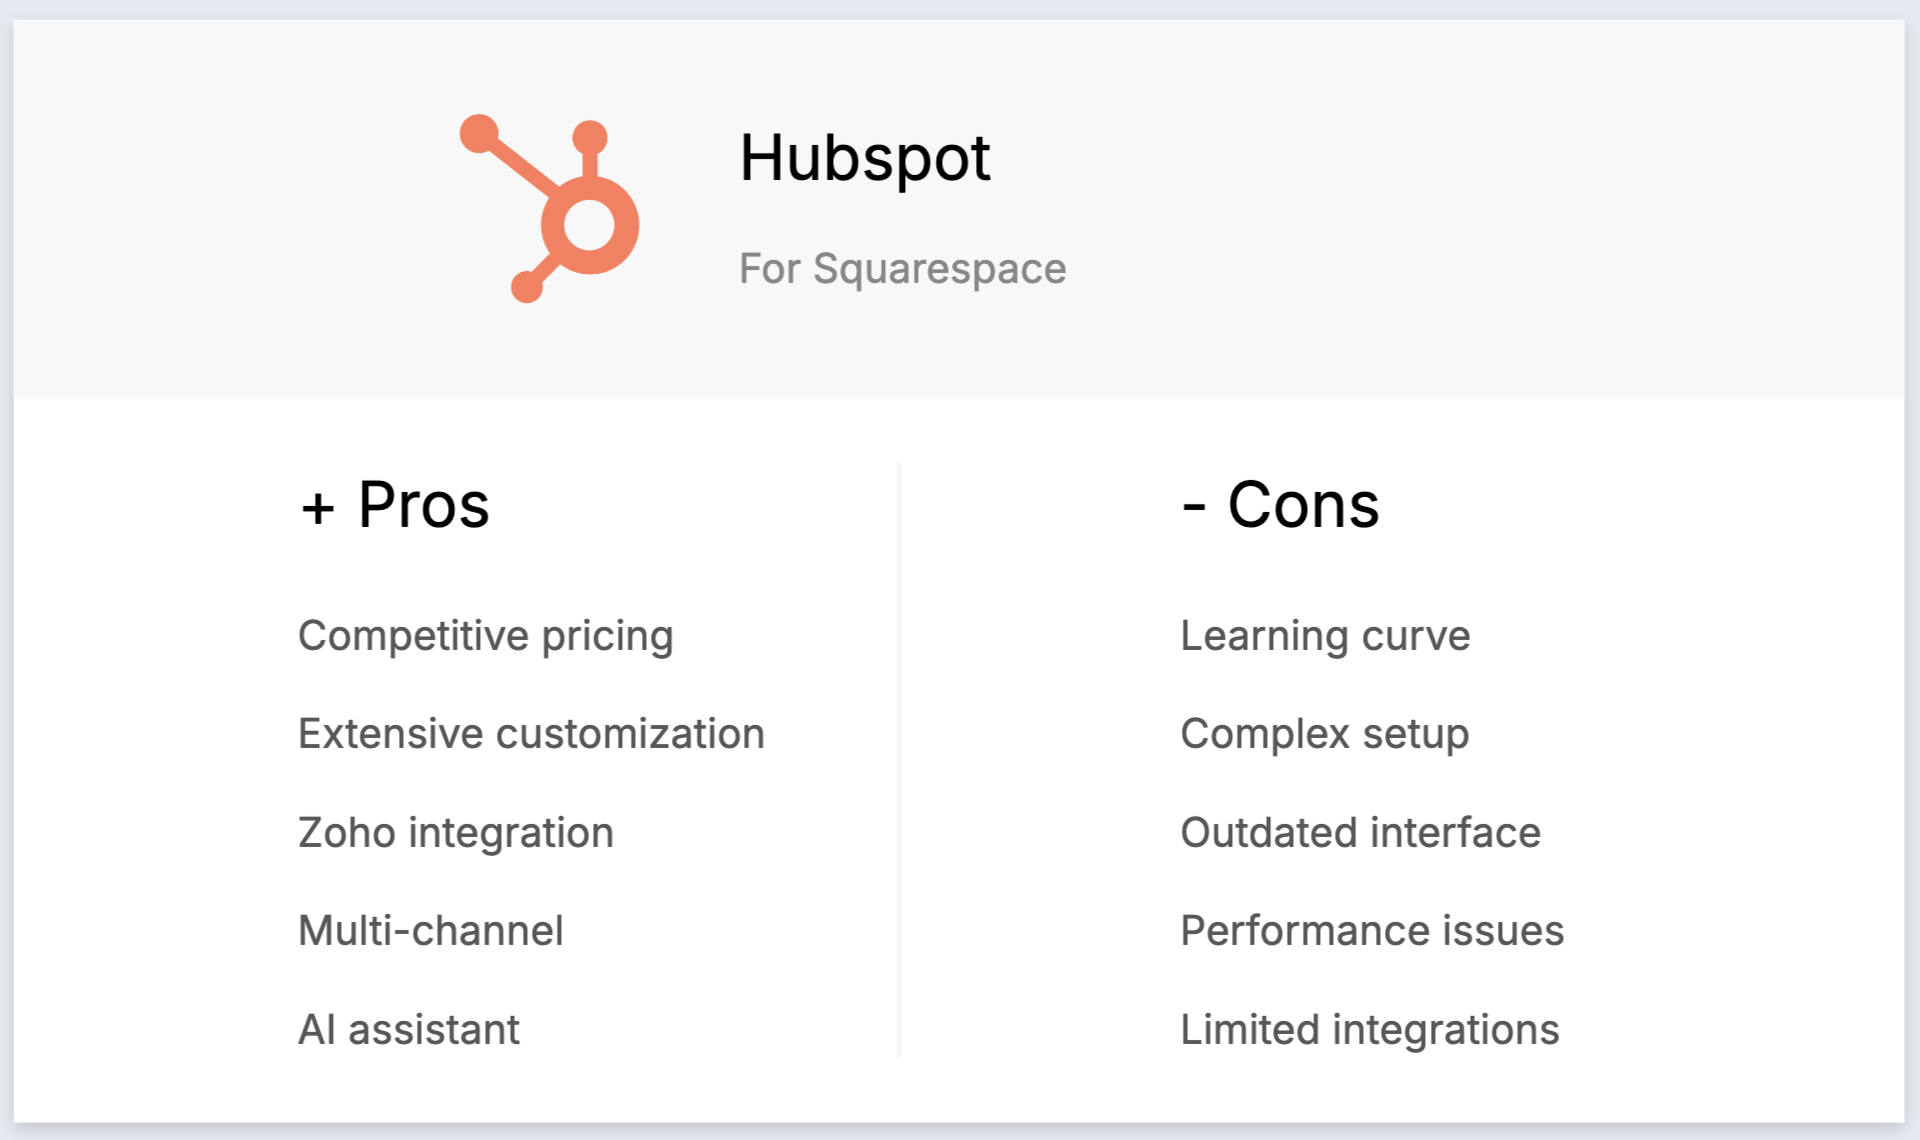
Task: Click 'Complex setup' con item
Action: [1324, 734]
